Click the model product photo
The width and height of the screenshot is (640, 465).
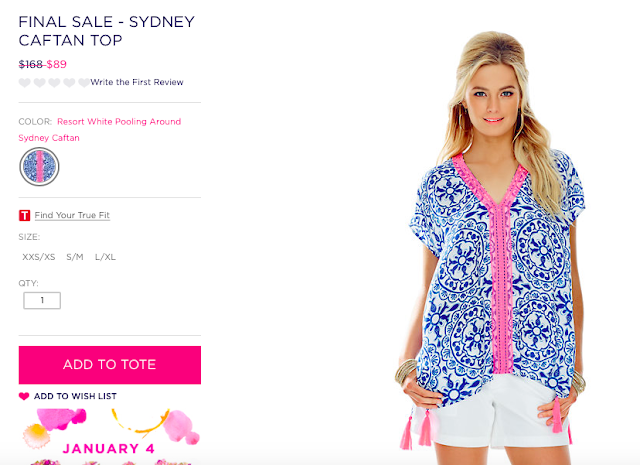tap(491, 245)
